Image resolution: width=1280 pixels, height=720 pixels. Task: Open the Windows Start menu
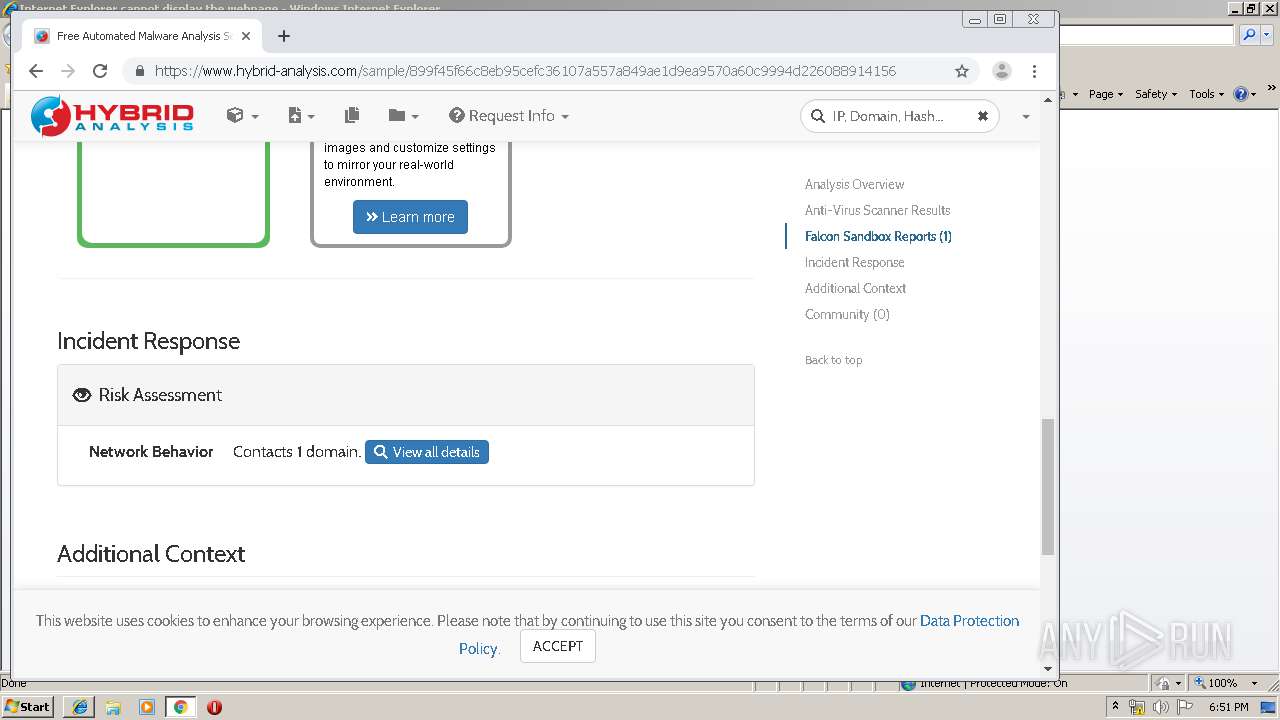28,706
